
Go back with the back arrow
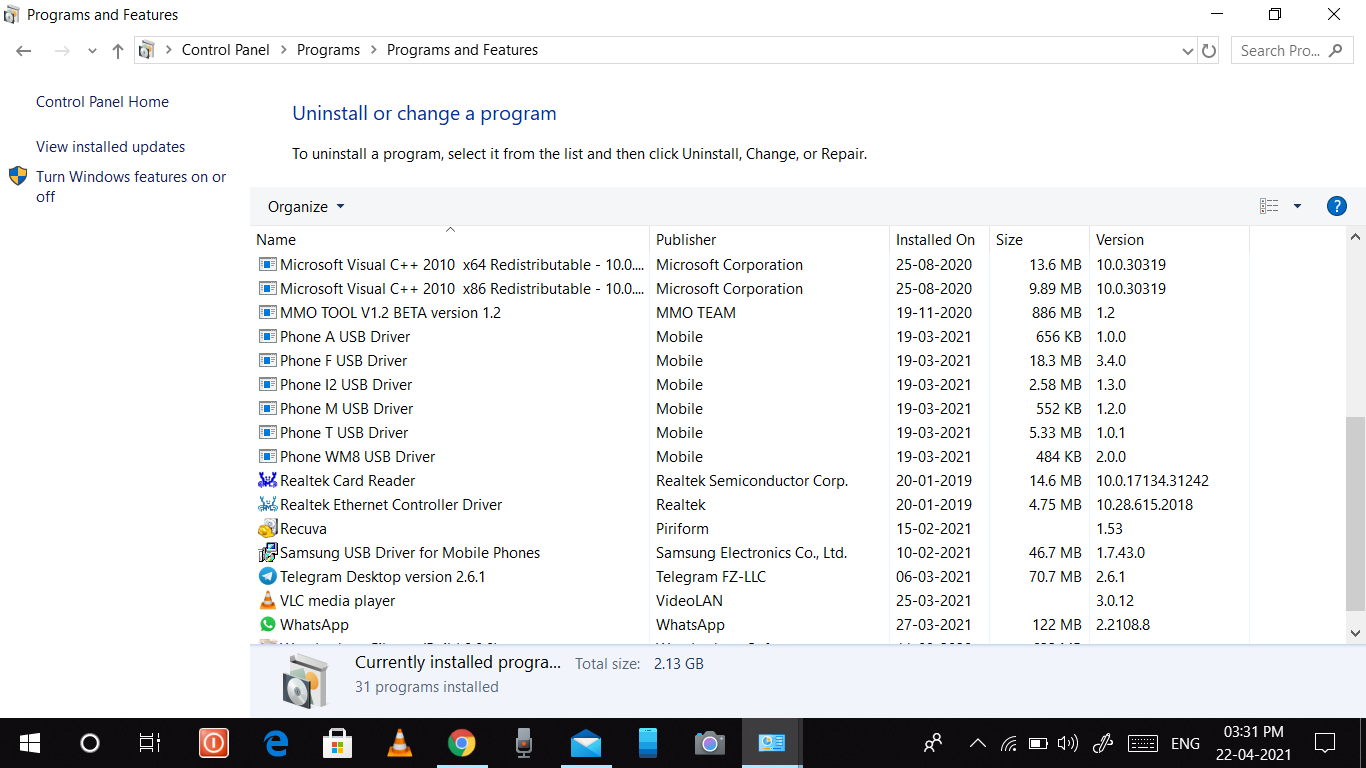(24, 50)
